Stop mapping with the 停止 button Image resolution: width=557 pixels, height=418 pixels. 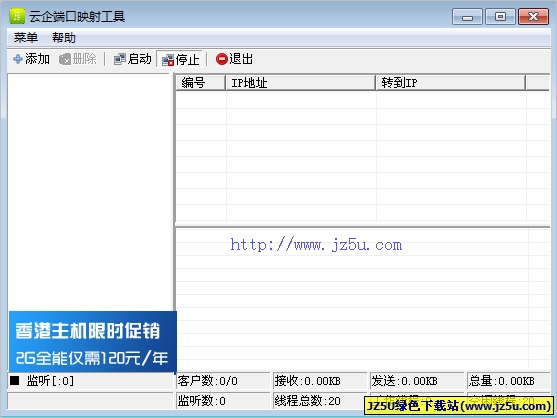click(x=180, y=59)
